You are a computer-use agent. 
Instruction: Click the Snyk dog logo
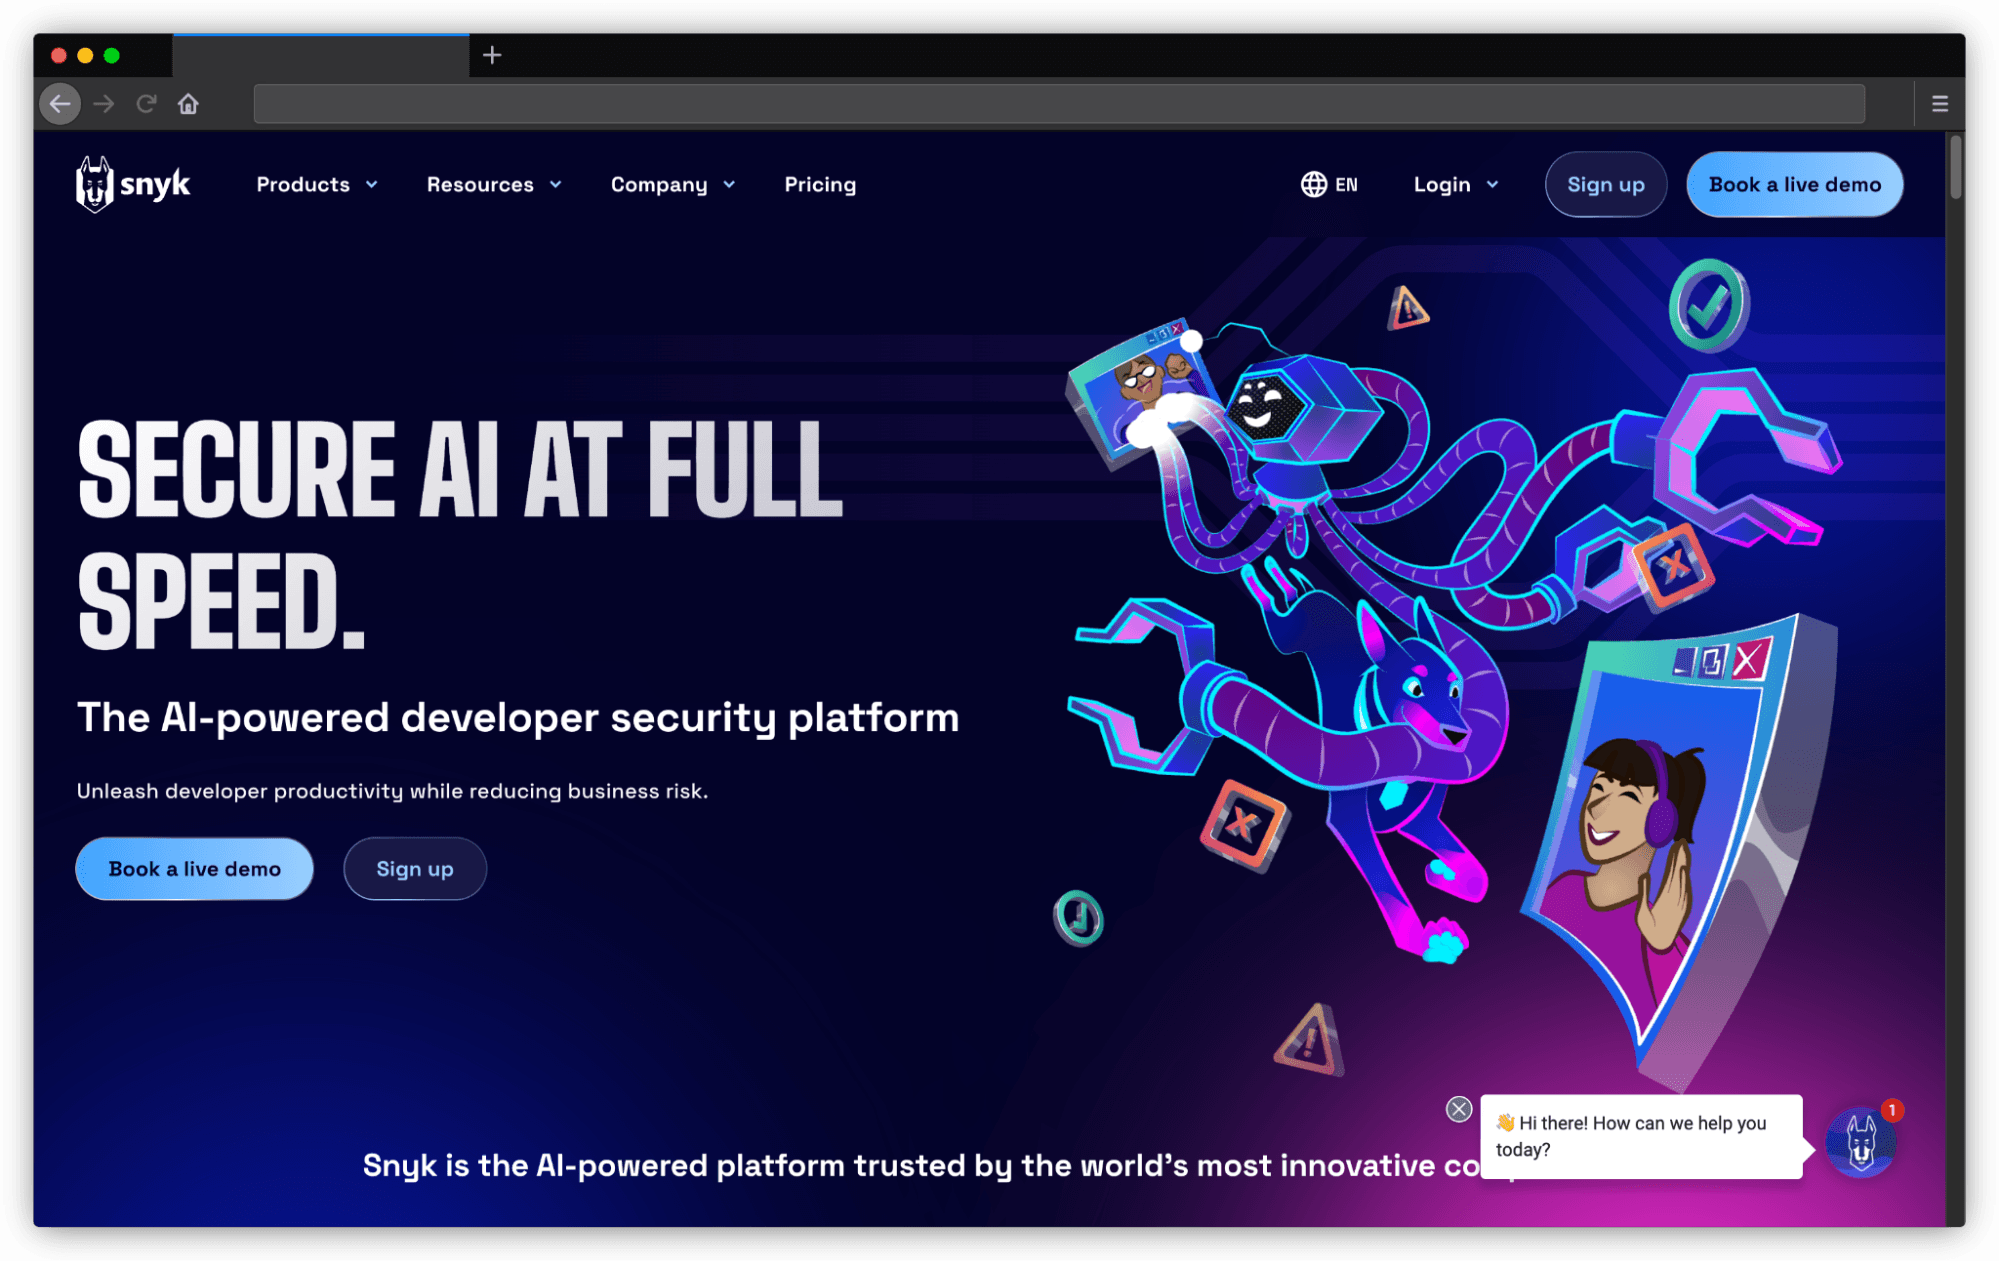point(133,184)
